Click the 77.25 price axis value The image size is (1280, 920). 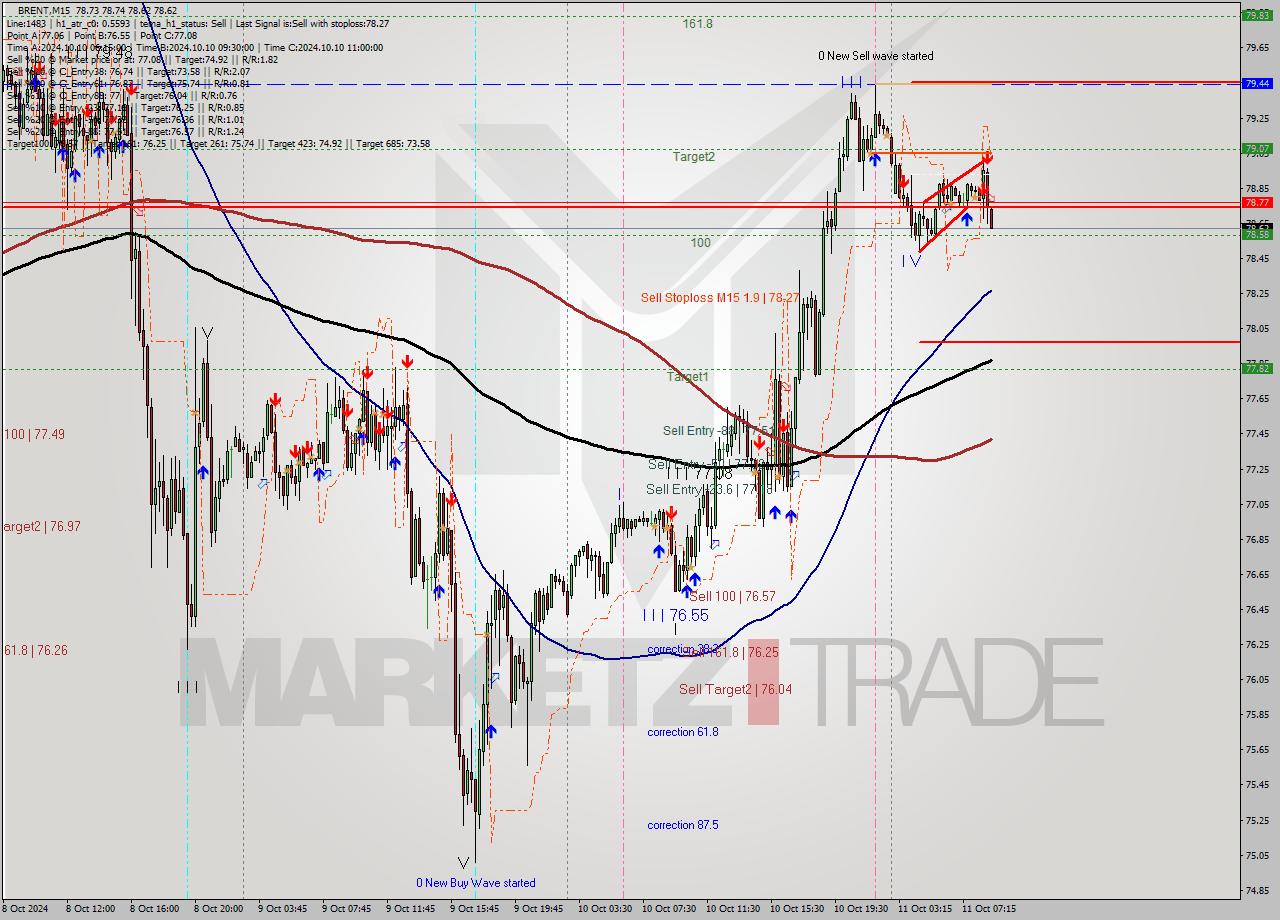pyautogui.click(x=1255, y=469)
